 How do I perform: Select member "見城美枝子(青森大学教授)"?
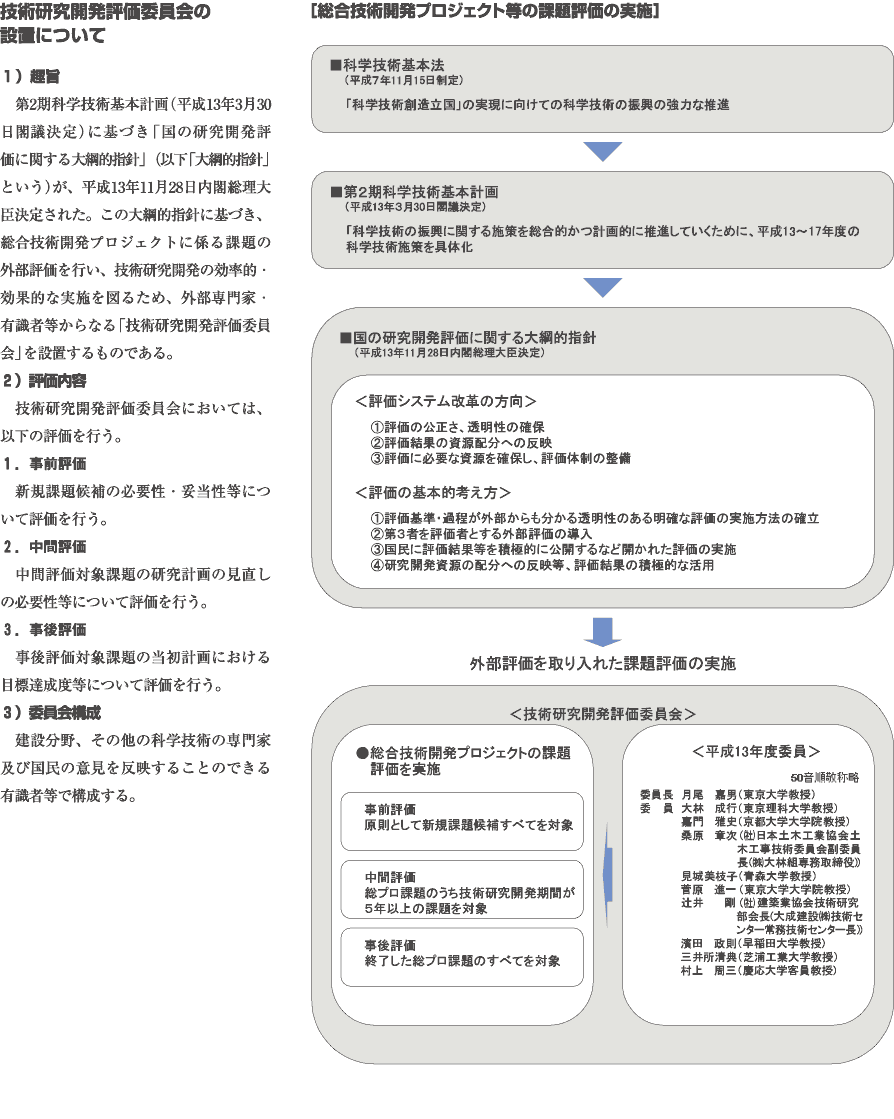point(748,876)
